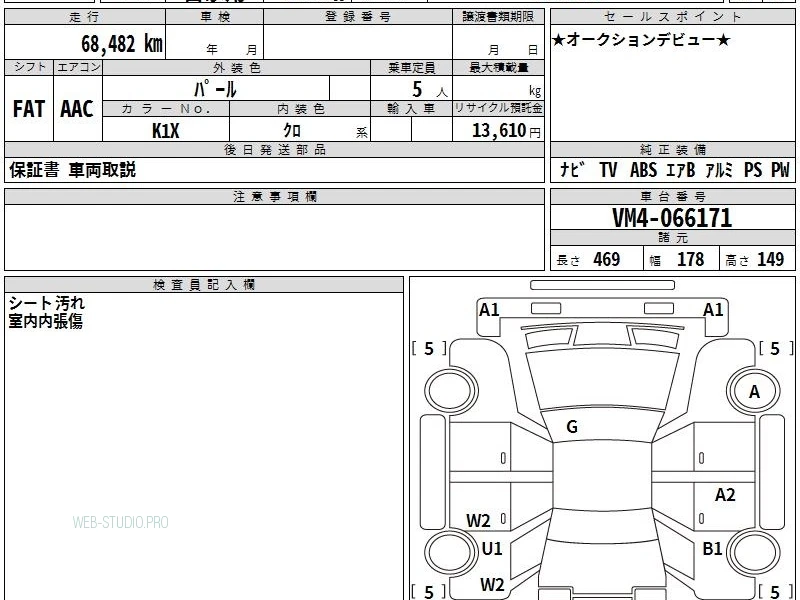The width and height of the screenshot is (800, 600).
Task: Click the 走行 header cell
Action: (x=85, y=17)
